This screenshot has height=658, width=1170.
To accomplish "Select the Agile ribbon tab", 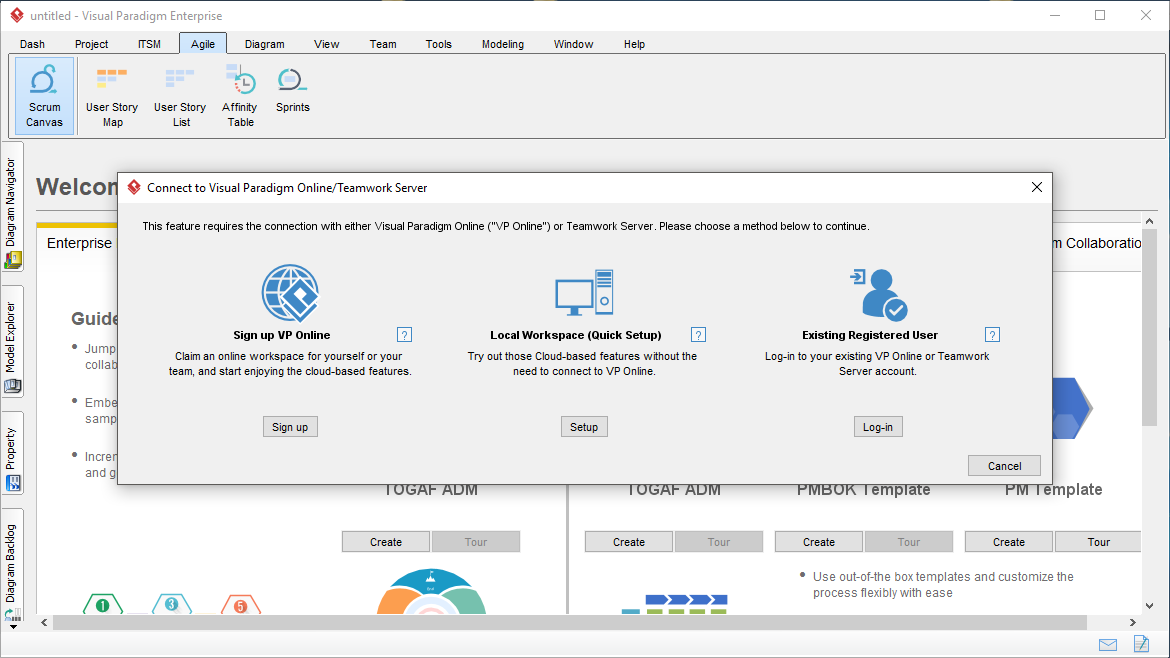I will [x=203, y=44].
